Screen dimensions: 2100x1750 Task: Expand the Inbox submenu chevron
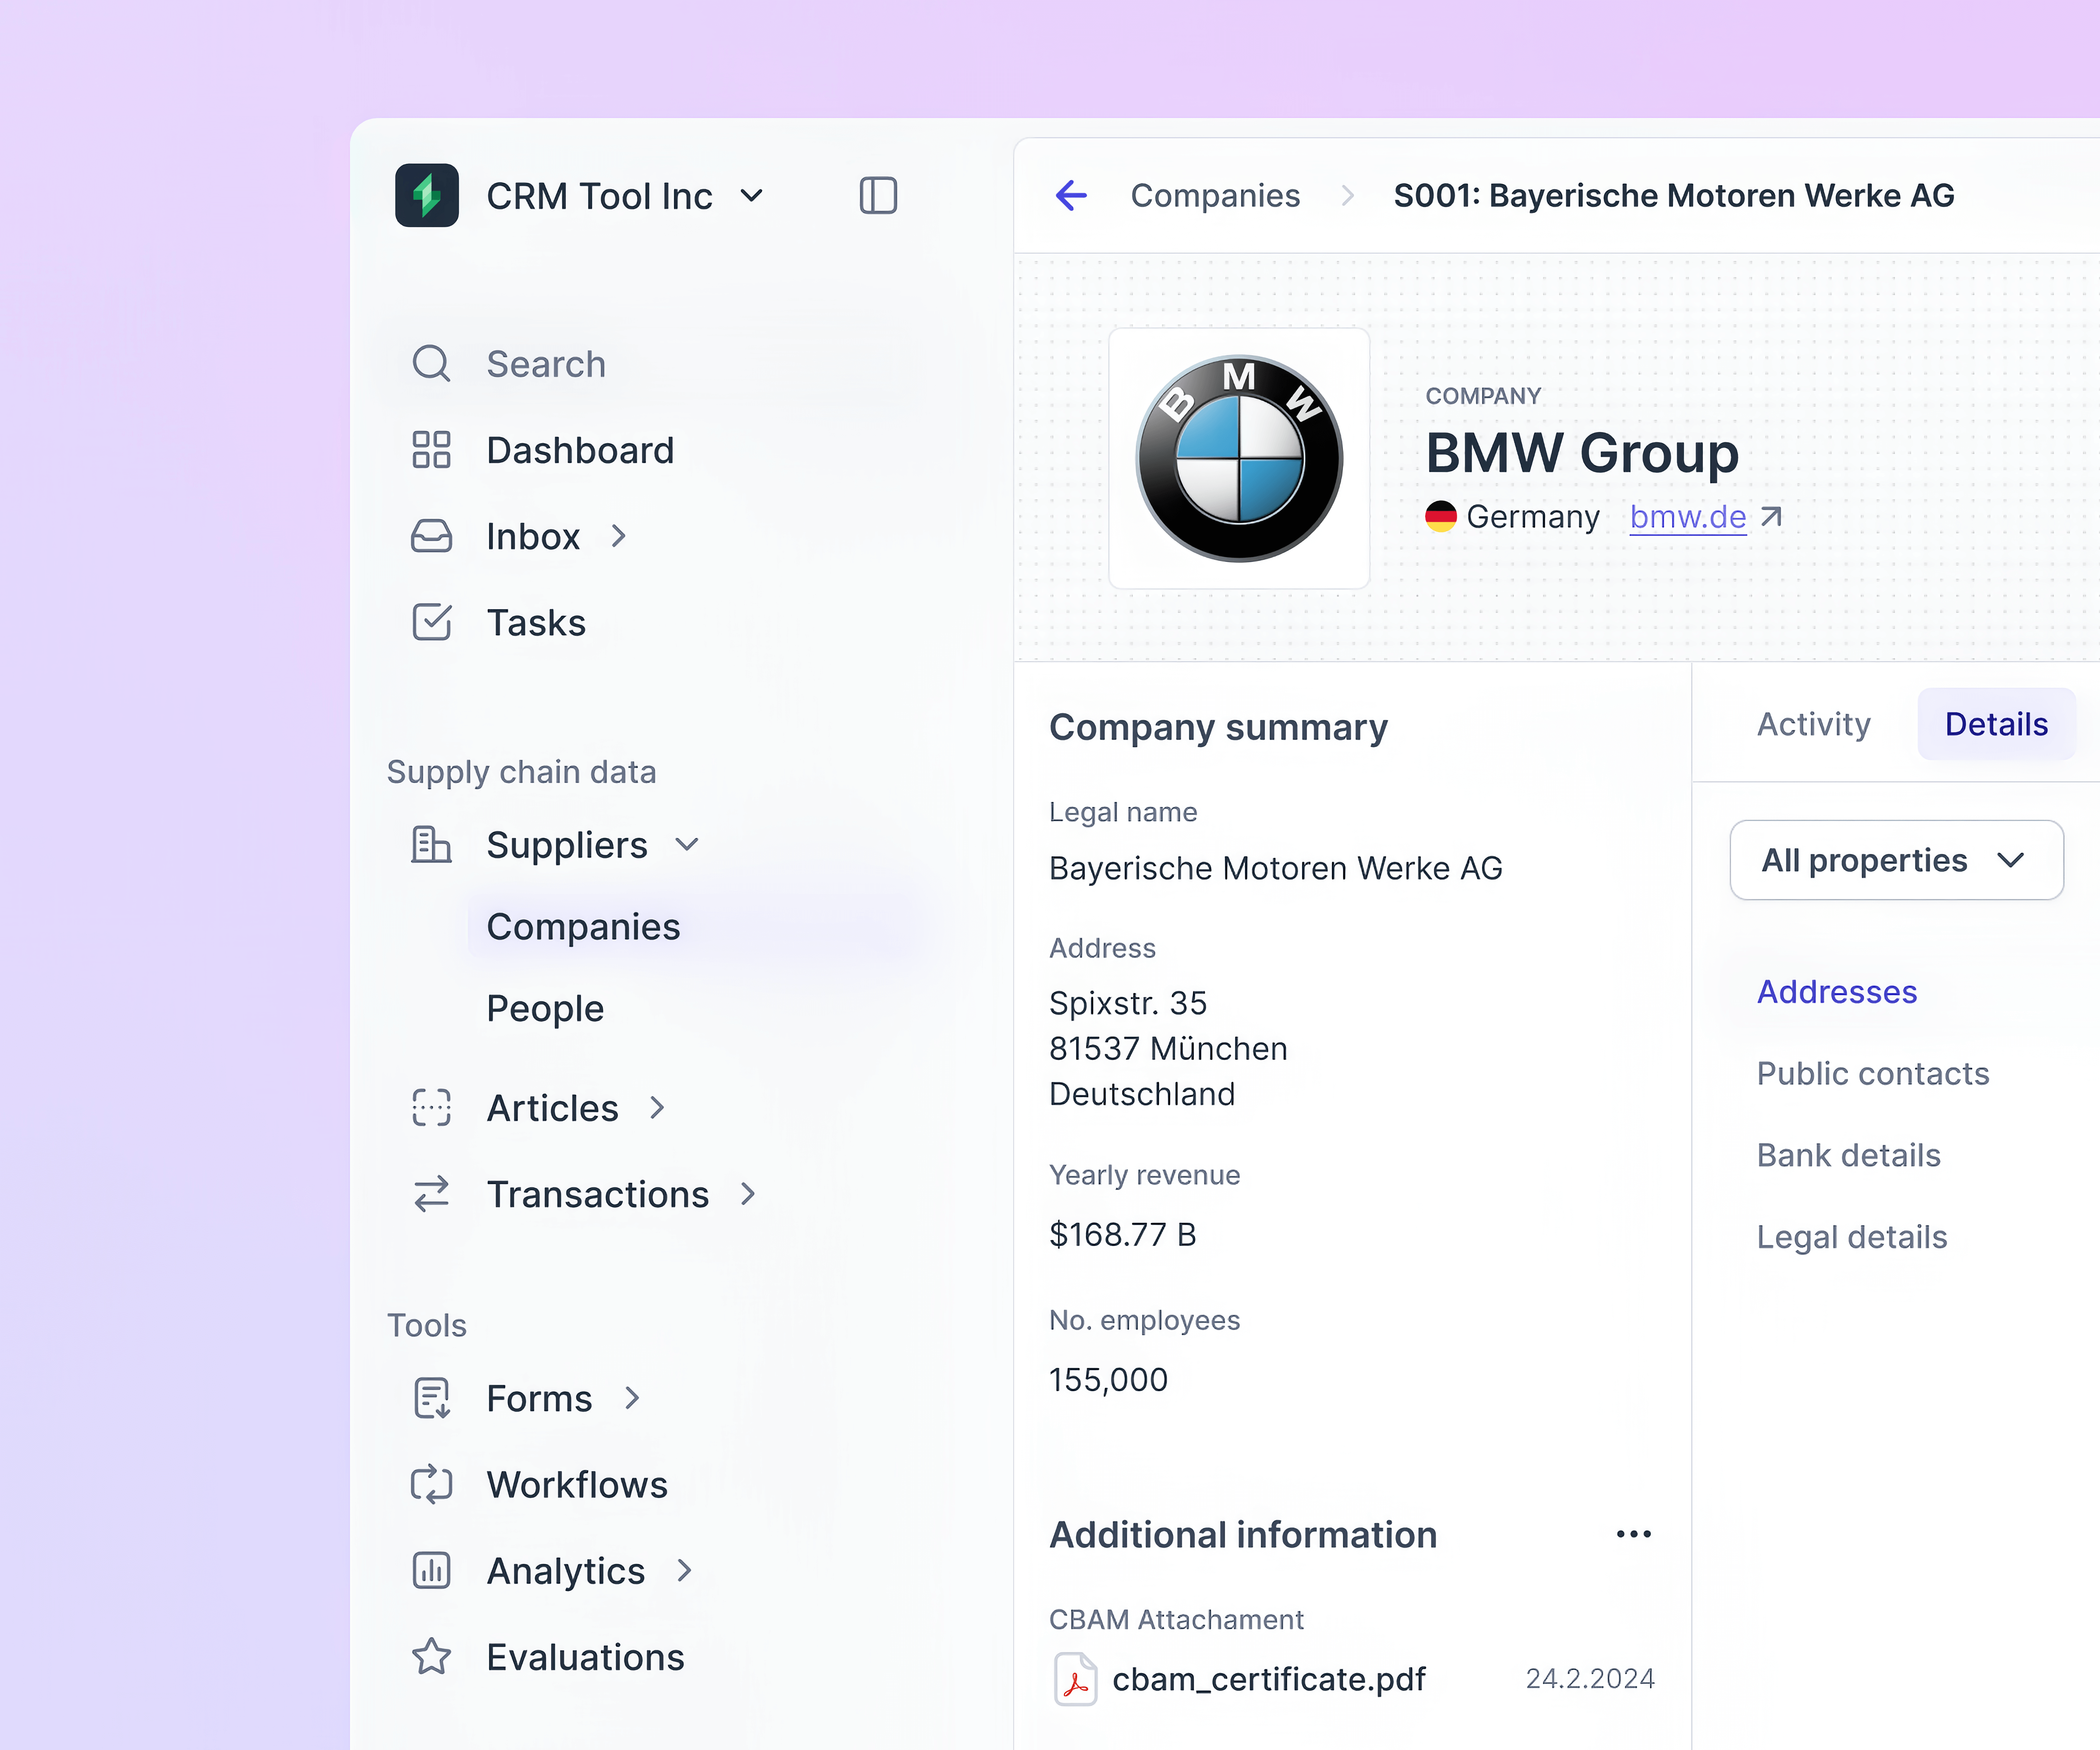[619, 537]
